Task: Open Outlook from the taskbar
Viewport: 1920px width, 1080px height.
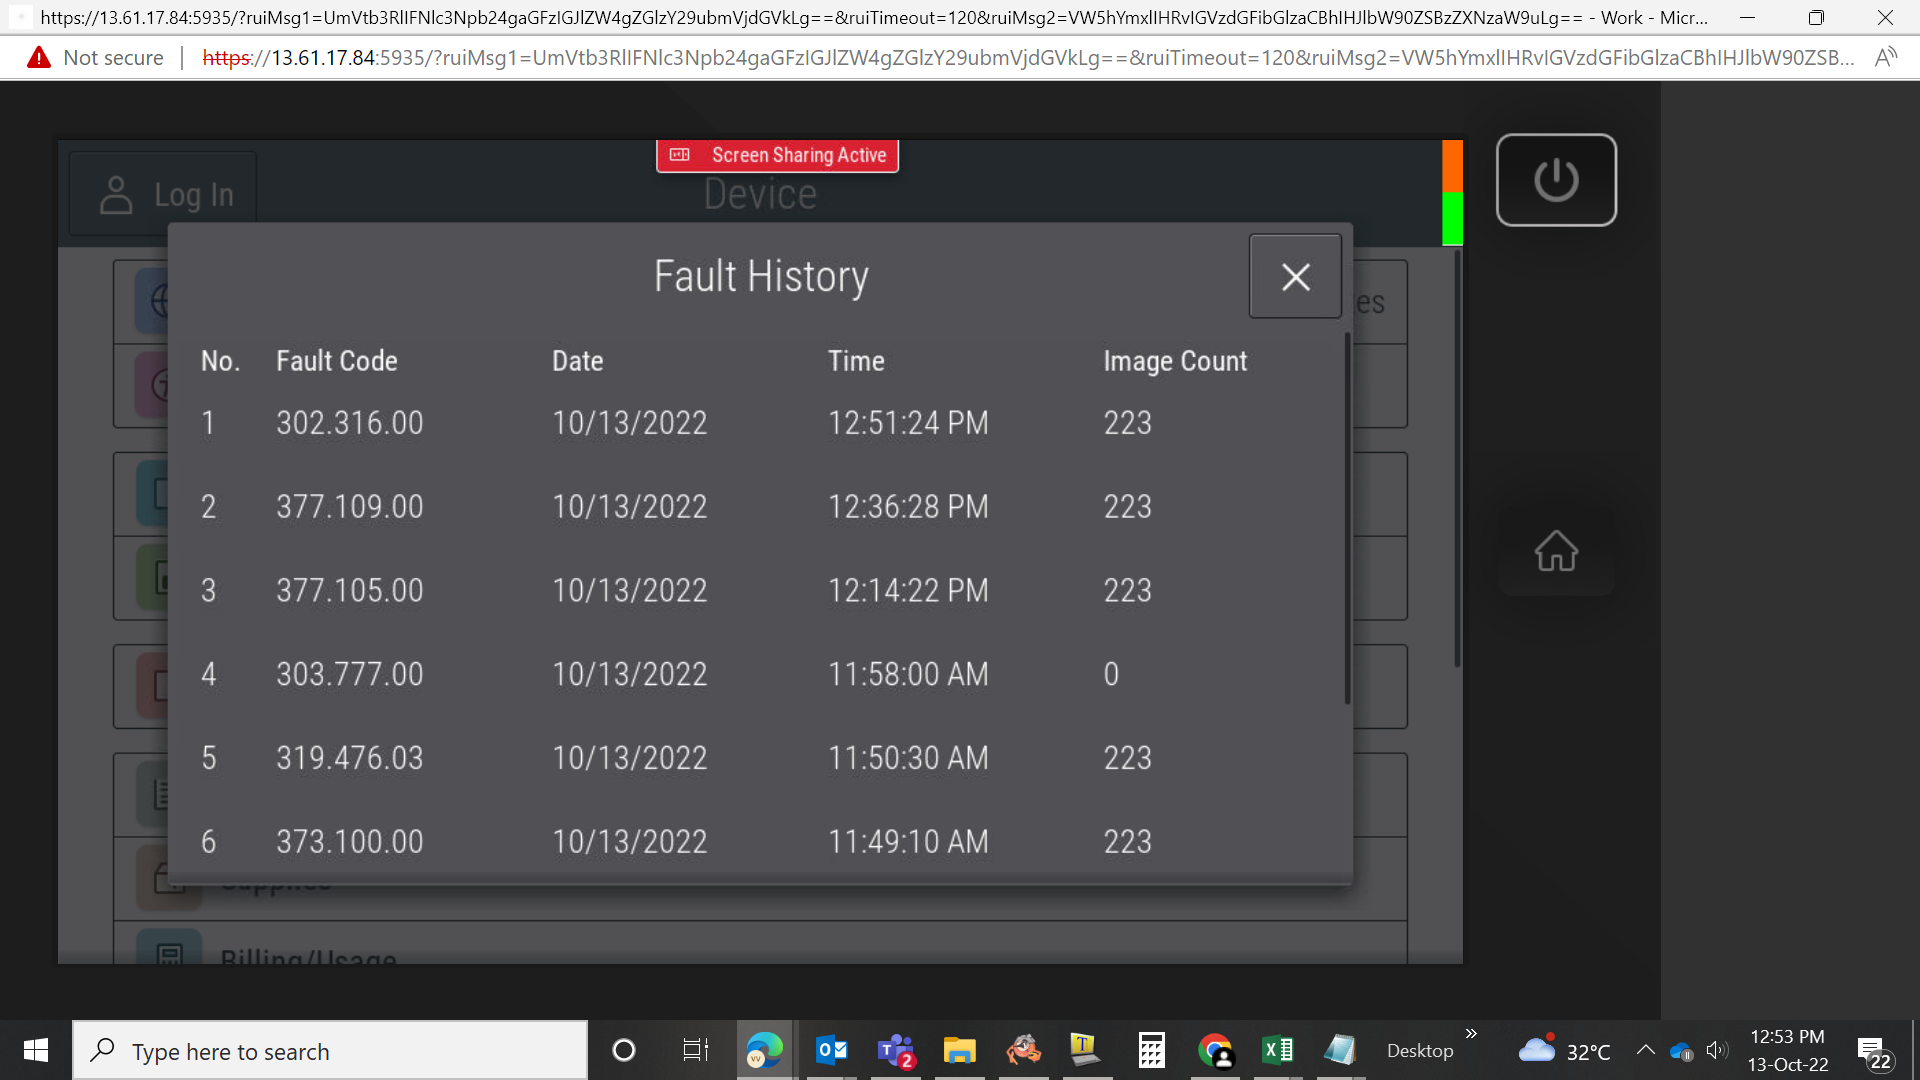Action: [x=831, y=1051]
